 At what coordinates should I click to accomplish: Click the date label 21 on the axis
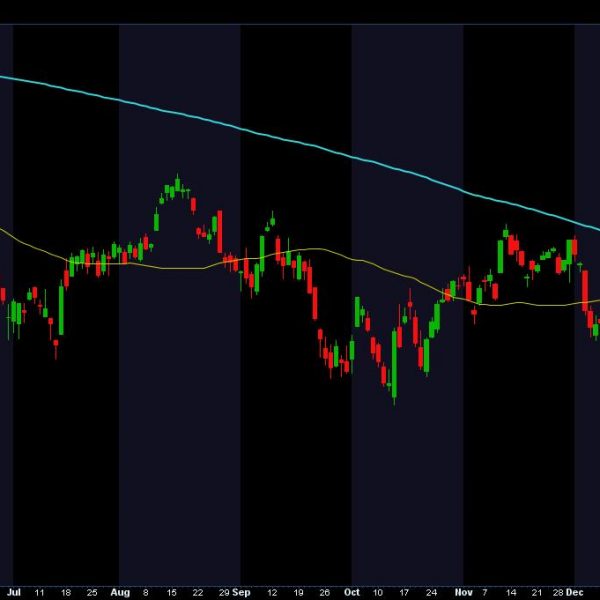click(537, 593)
